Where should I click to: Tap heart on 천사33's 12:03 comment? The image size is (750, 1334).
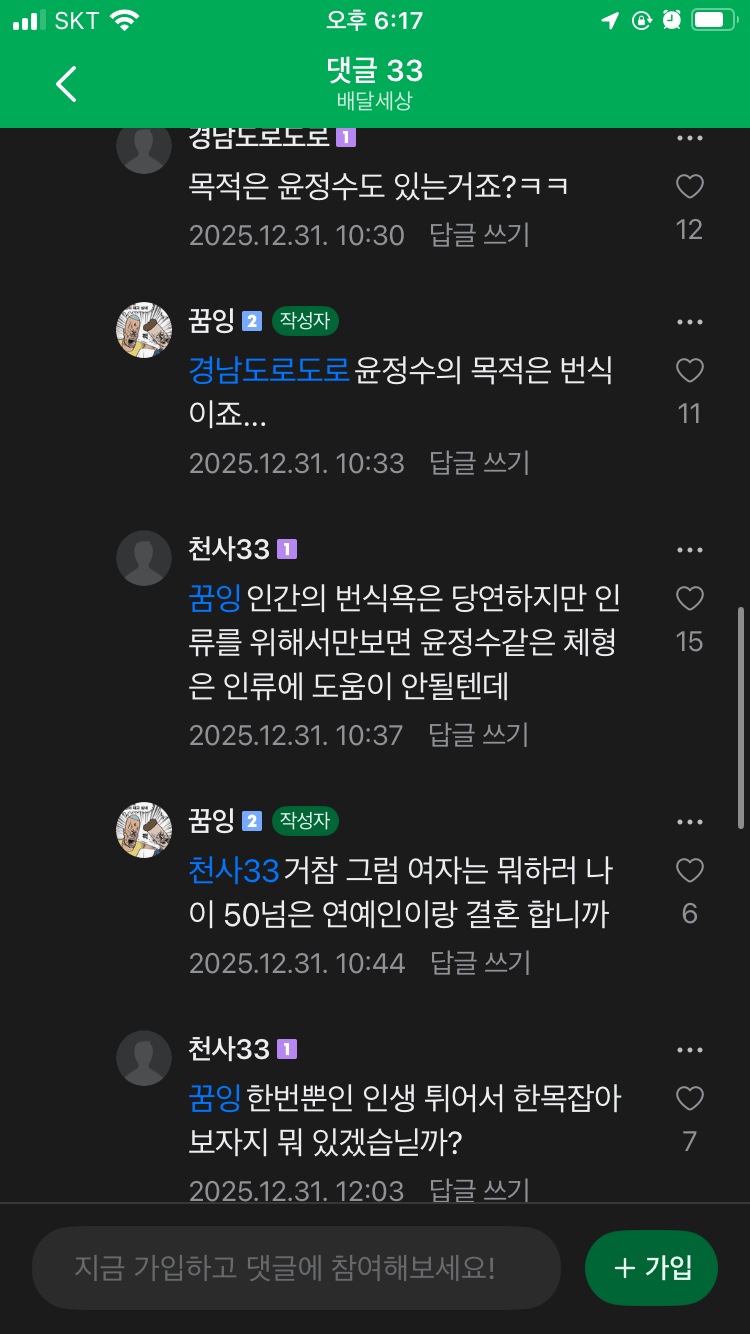(690, 1099)
